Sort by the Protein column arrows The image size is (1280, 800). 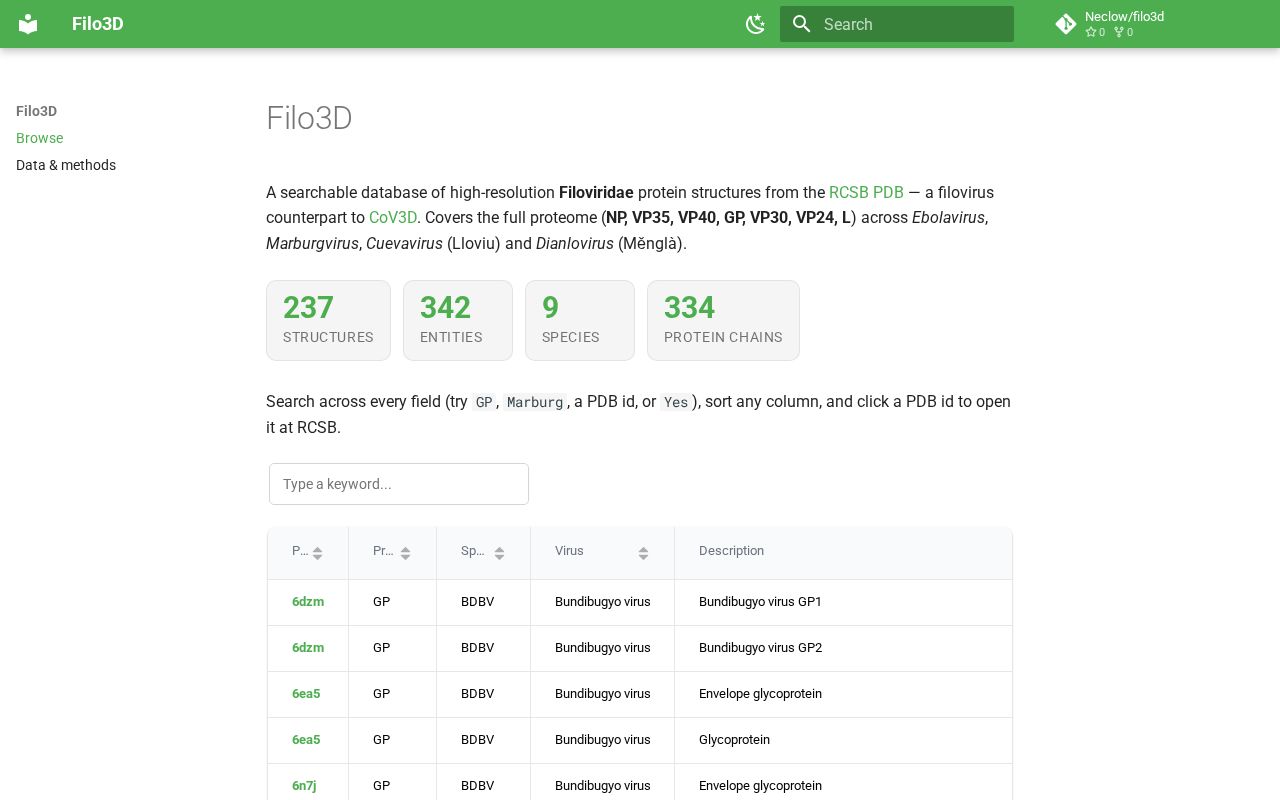pos(405,553)
